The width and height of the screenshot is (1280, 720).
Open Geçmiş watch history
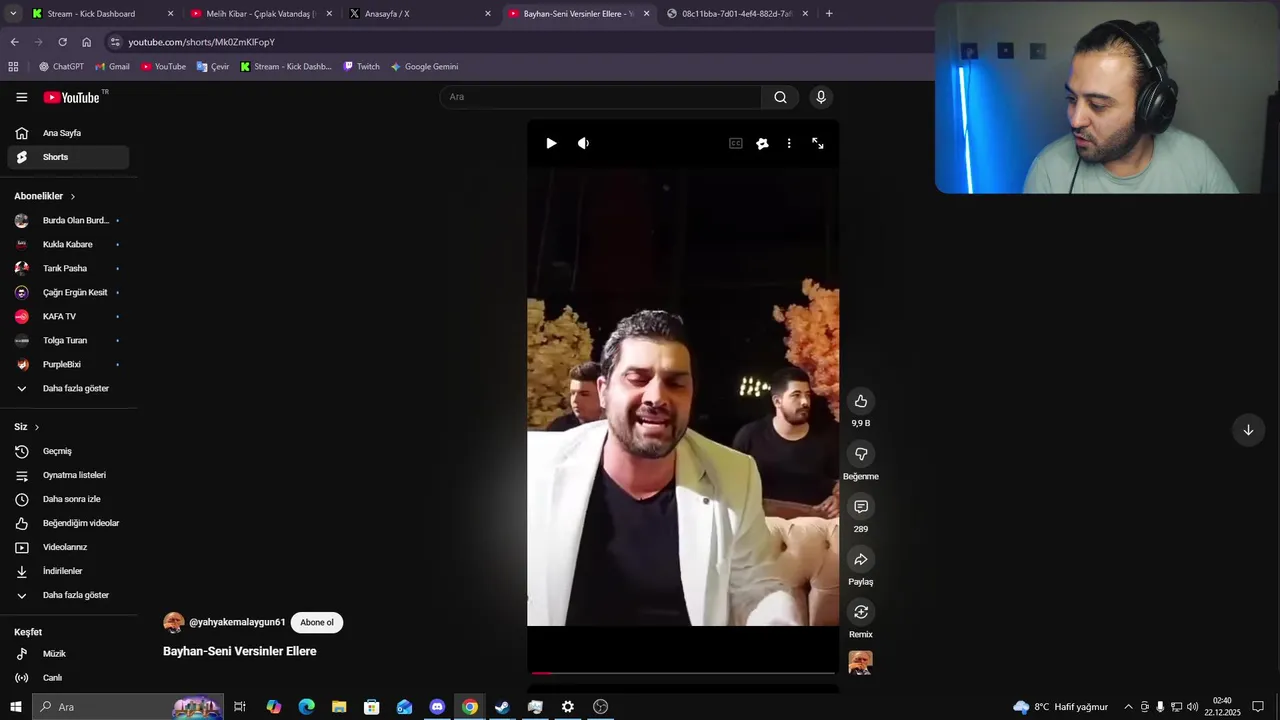(68, 451)
